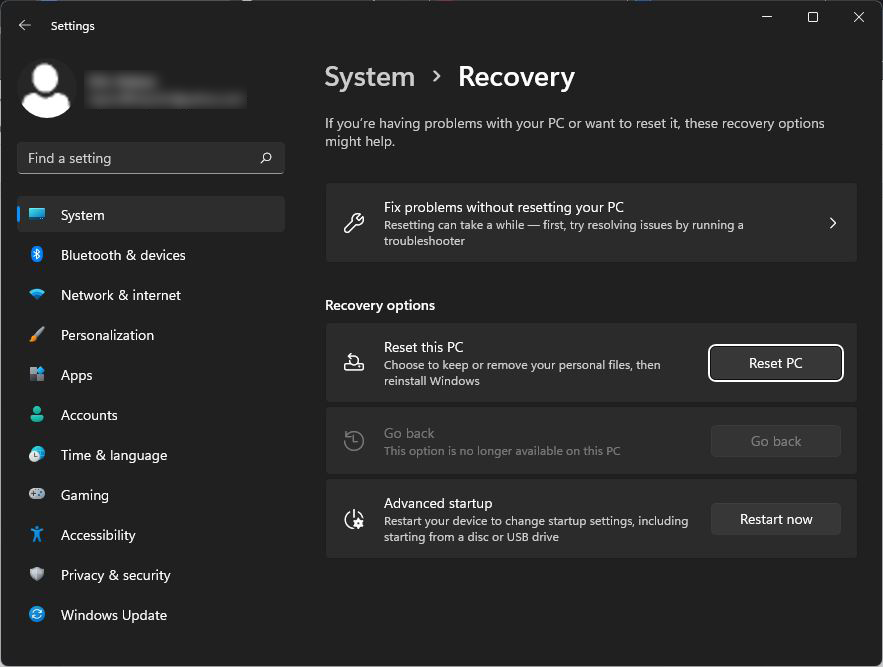The height and width of the screenshot is (667, 883).
Task: Open the Apps settings section
Action: point(76,375)
